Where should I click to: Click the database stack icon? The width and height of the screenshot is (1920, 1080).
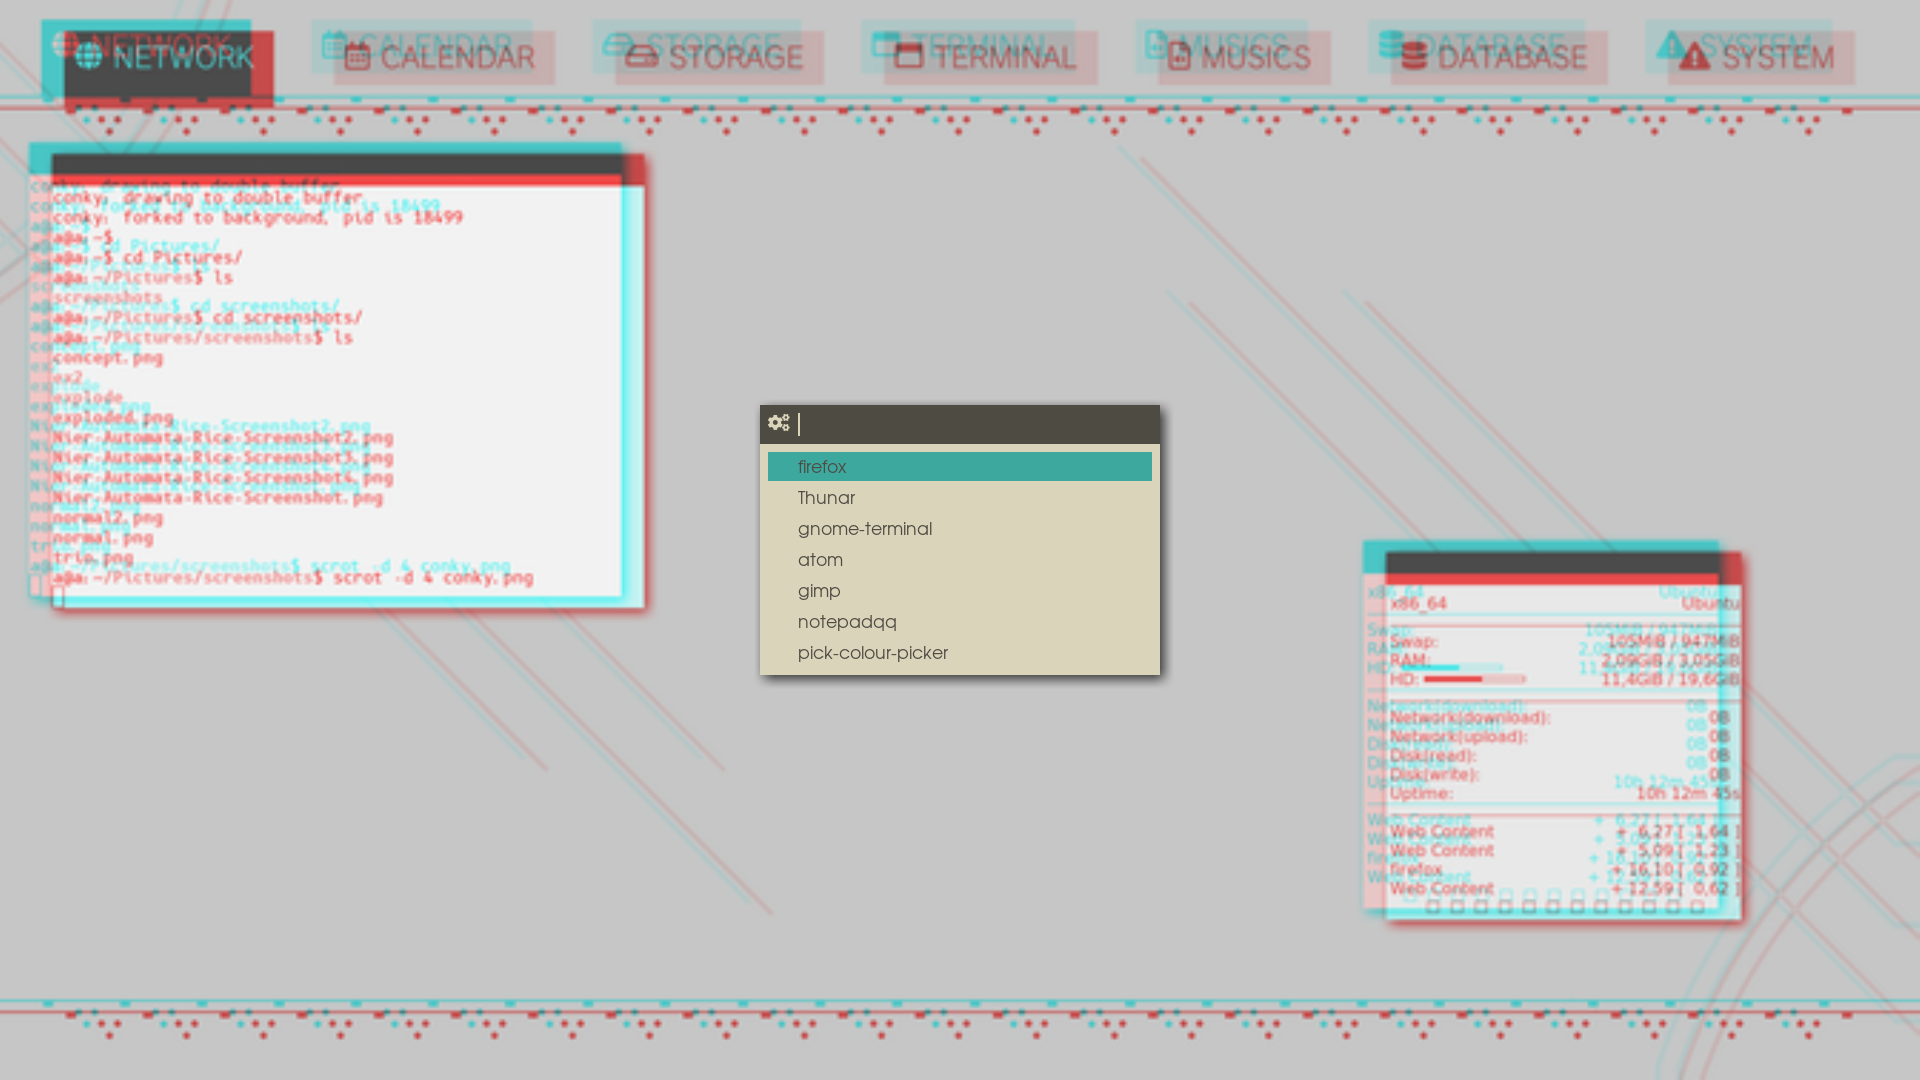point(1414,57)
